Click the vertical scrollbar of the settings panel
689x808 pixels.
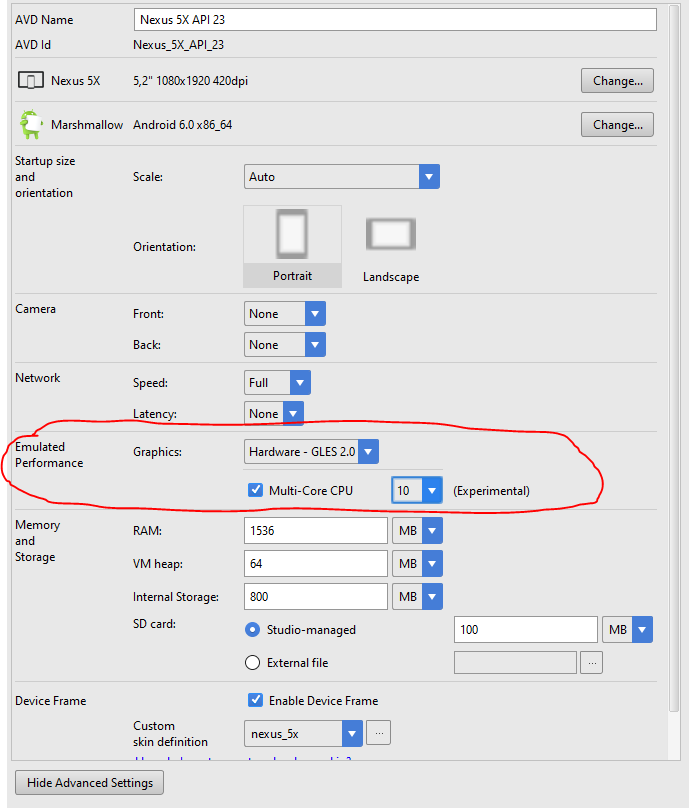(674, 359)
